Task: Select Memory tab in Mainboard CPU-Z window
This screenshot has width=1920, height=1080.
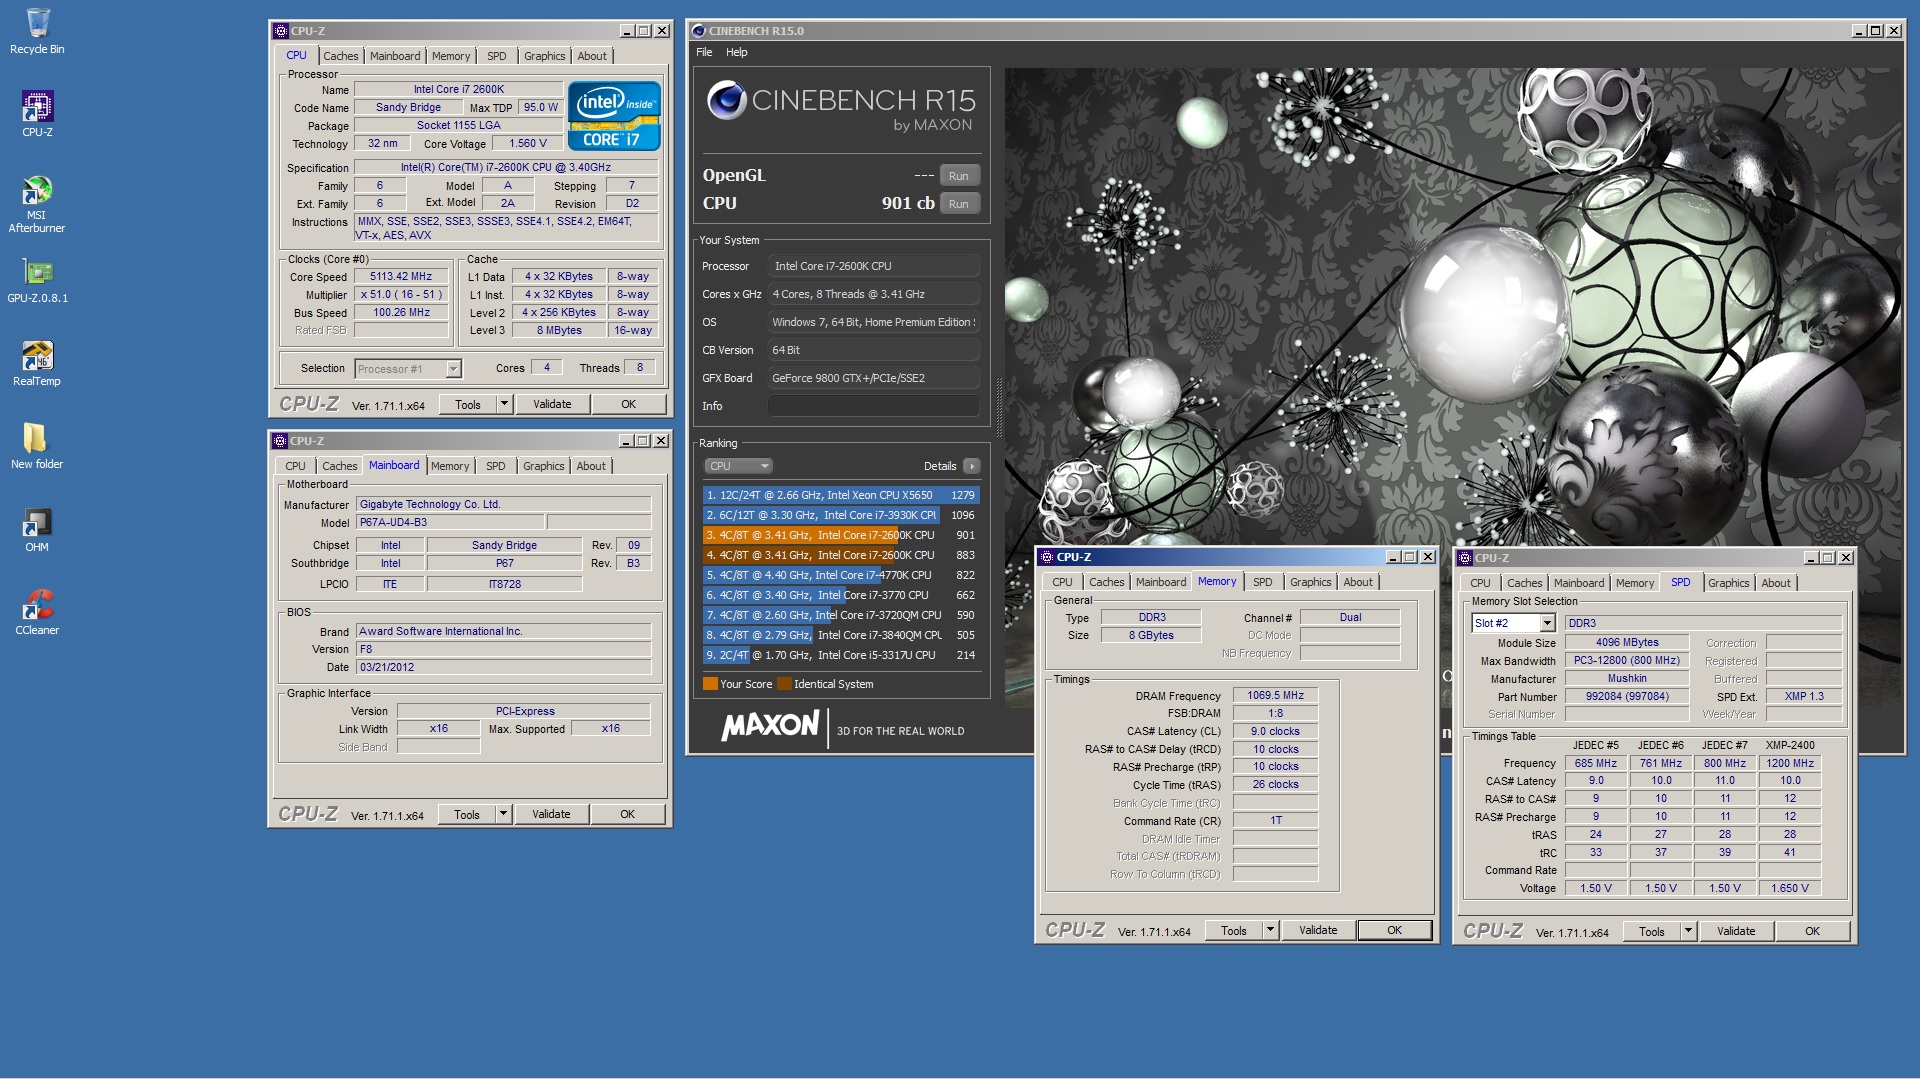Action: tap(450, 466)
